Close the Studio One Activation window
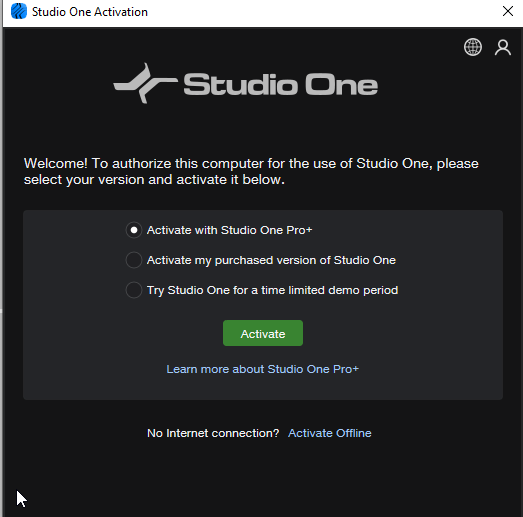523x517 pixels. pos(508,11)
